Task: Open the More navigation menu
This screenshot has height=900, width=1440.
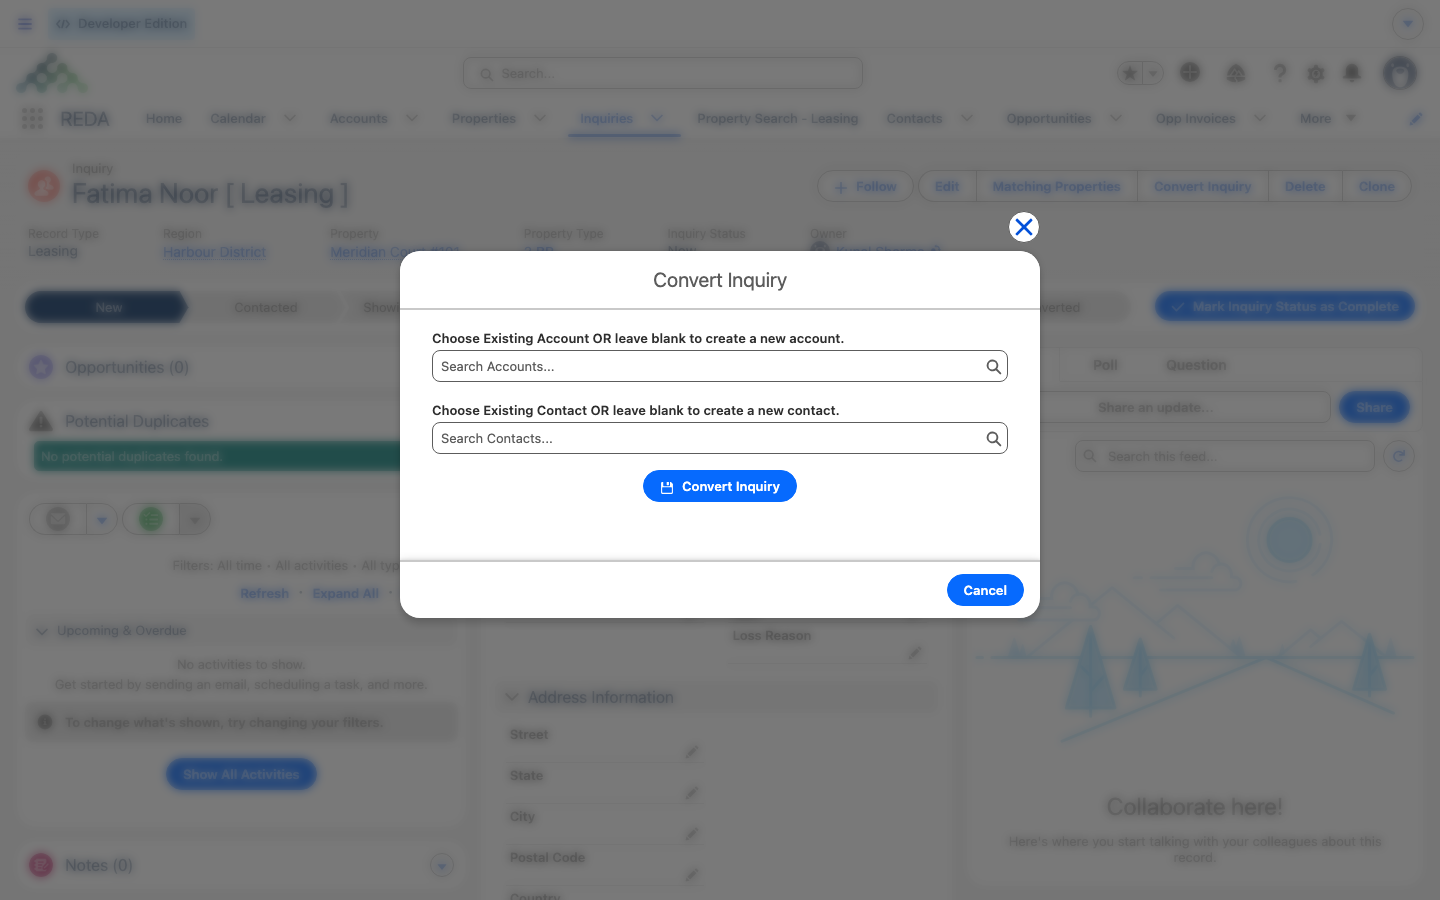Action: [x=1328, y=118]
